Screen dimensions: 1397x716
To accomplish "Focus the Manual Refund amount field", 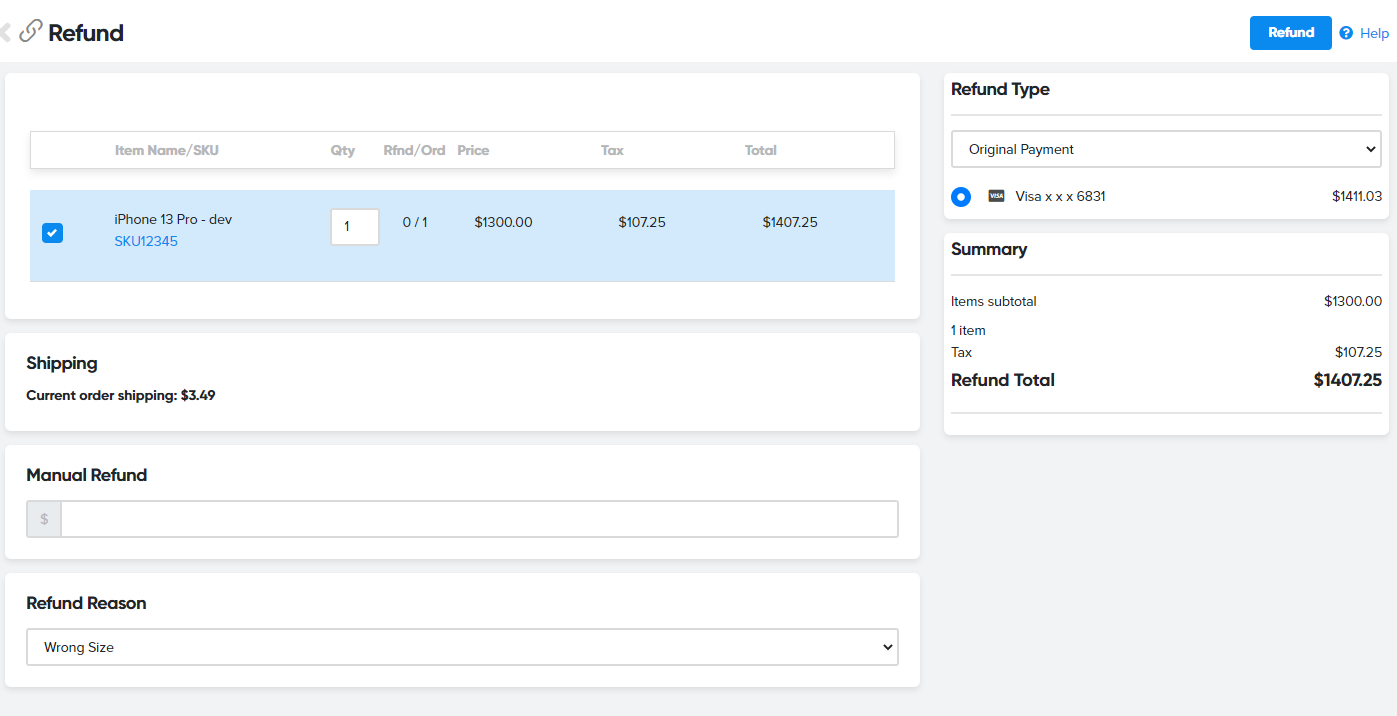I will coord(479,519).
